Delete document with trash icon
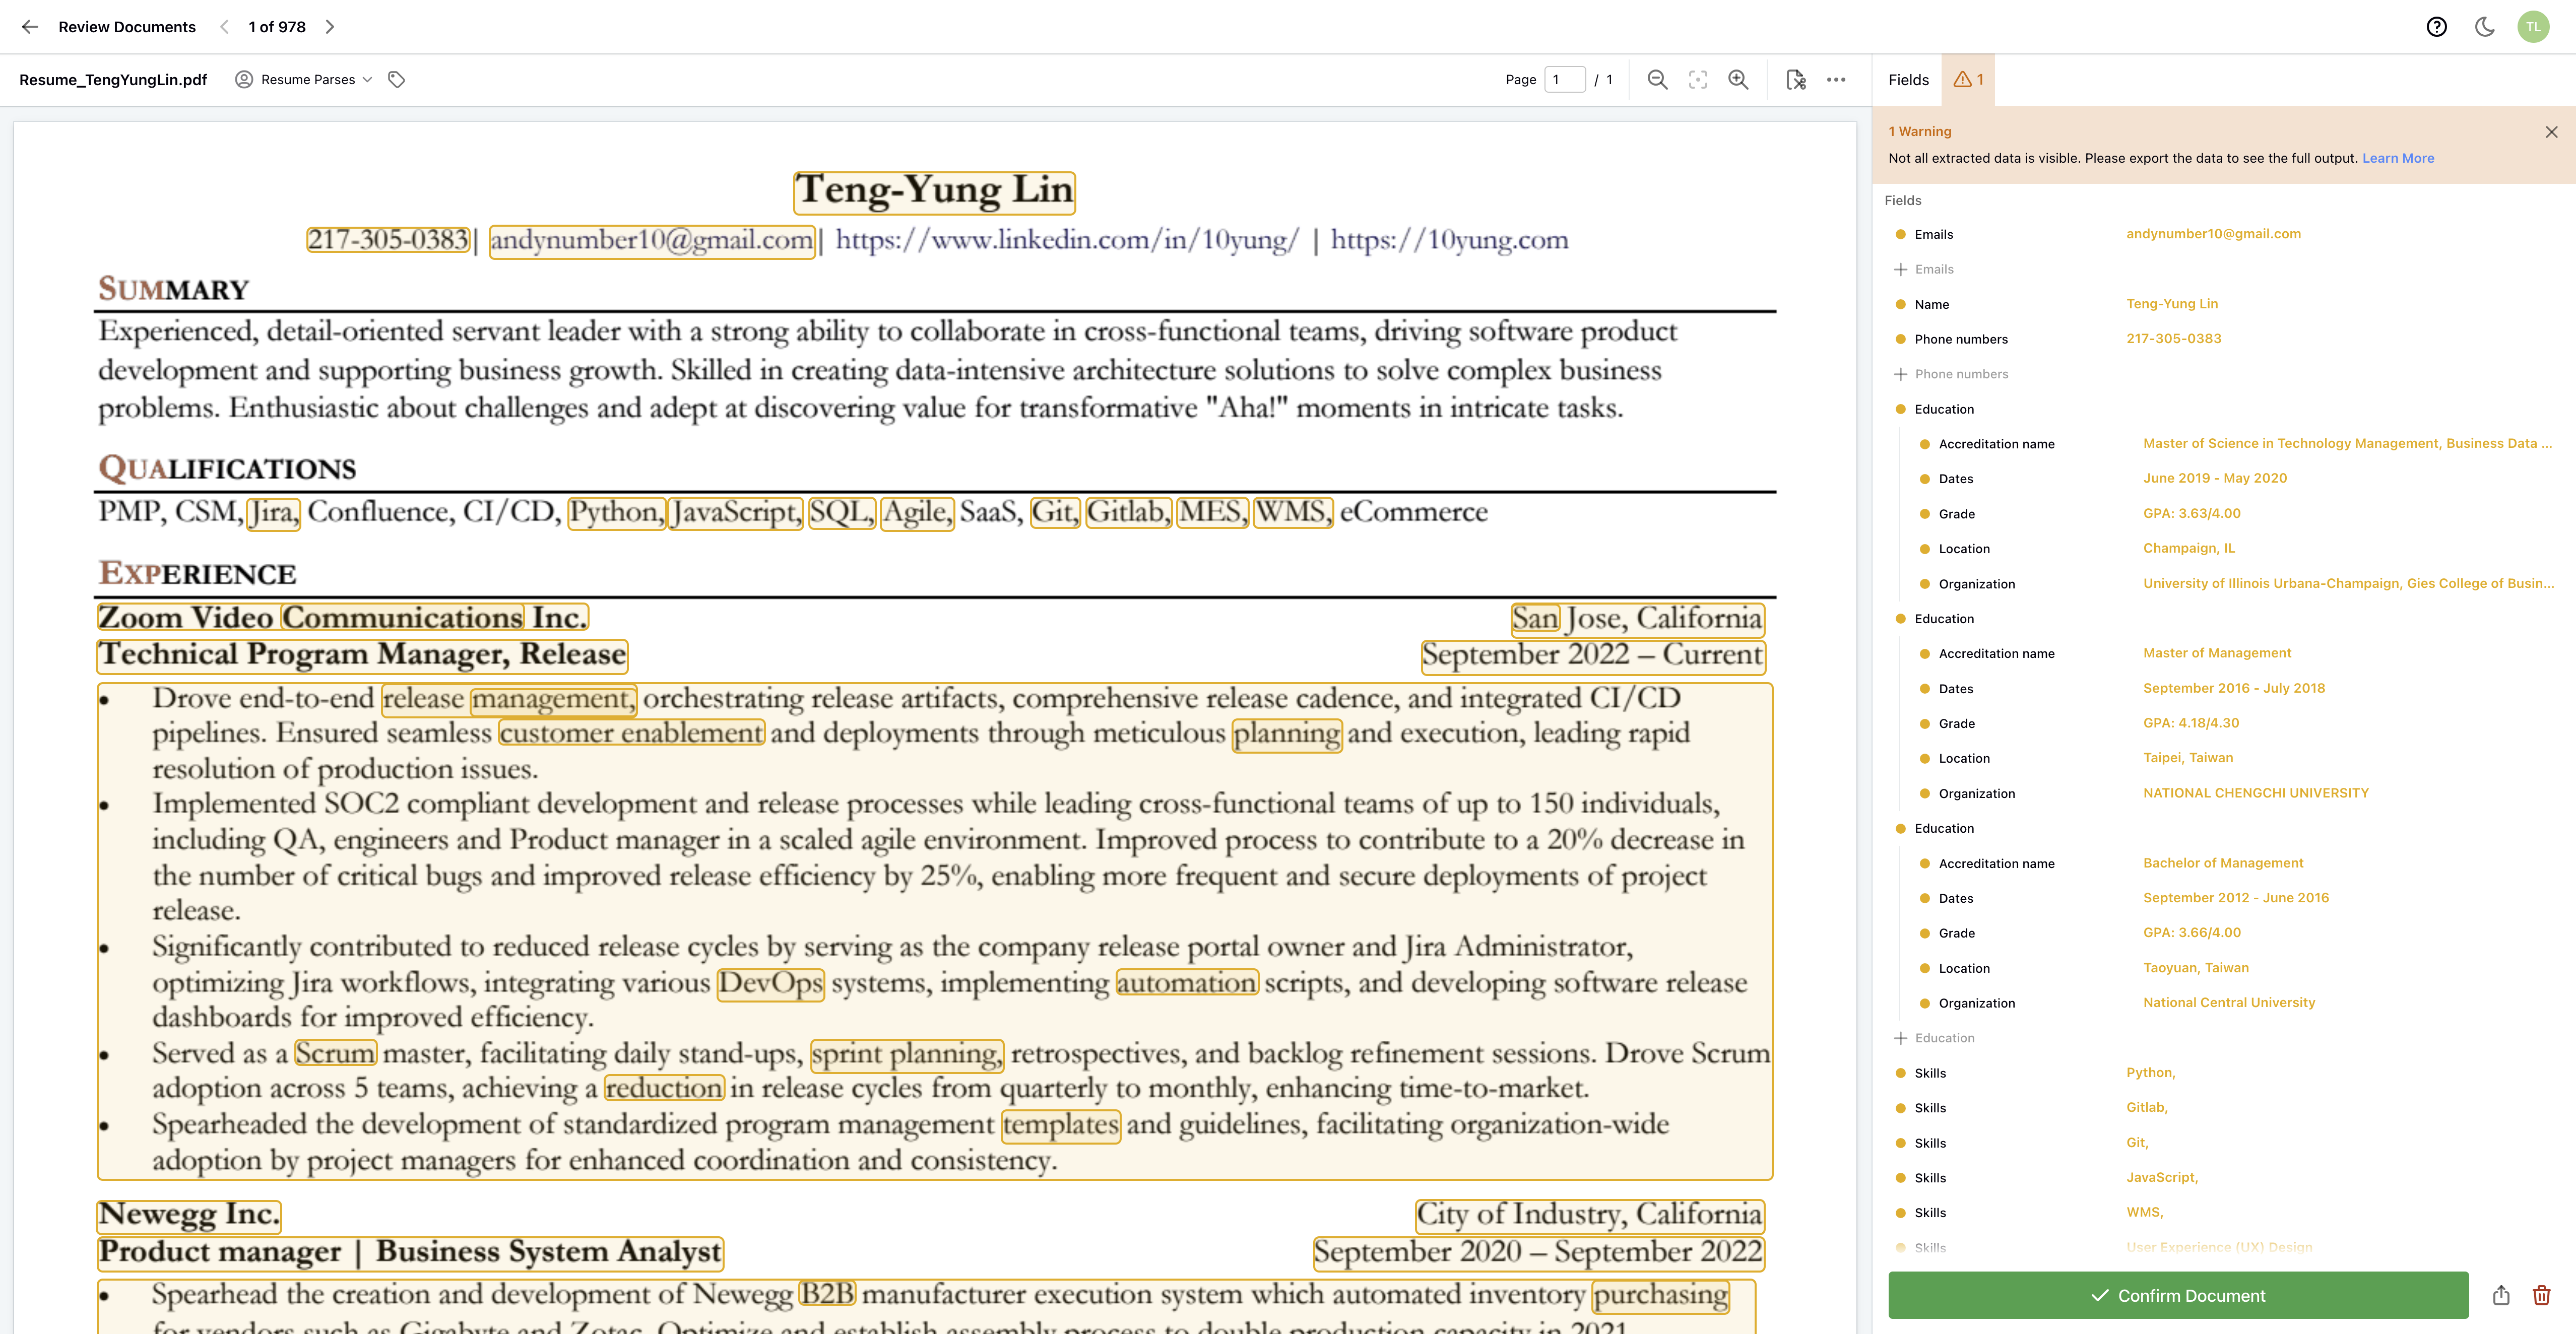Viewport: 2576px width, 1334px height. click(x=2541, y=1295)
